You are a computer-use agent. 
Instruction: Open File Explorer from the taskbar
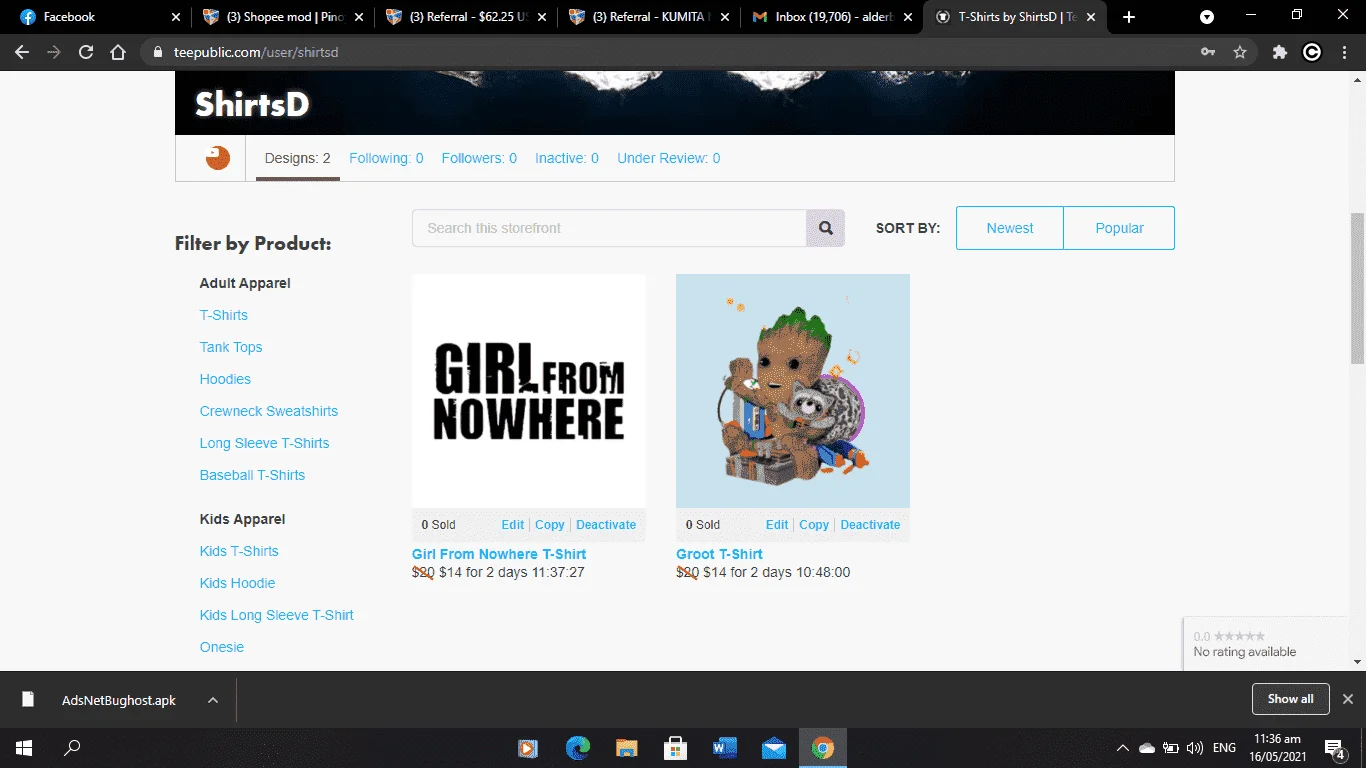tap(627, 747)
